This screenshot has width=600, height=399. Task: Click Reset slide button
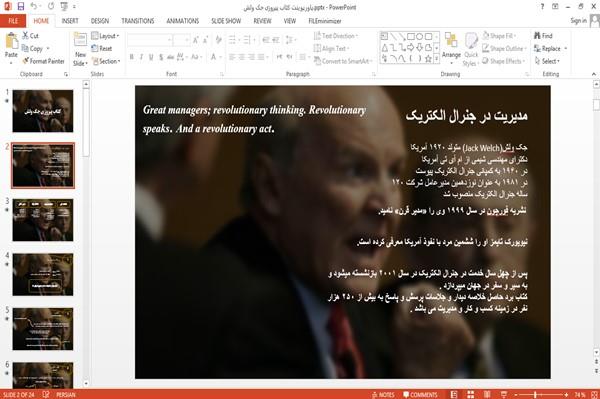pos(102,49)
